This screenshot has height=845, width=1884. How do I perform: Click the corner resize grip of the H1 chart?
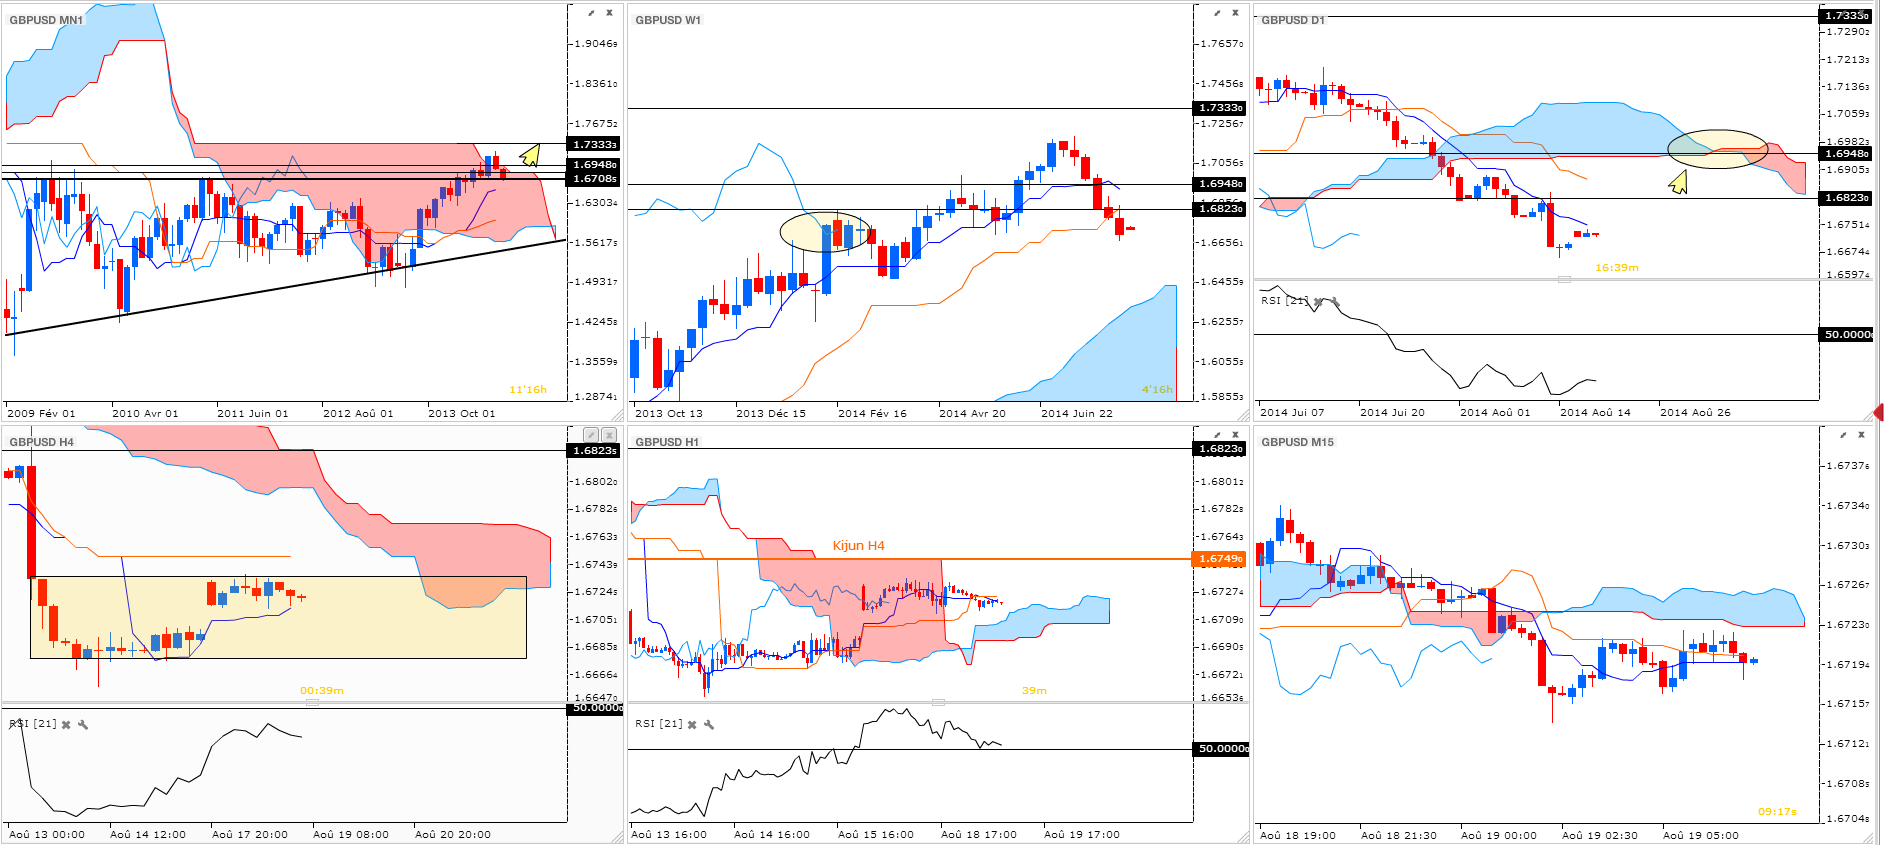[1243, 837]
